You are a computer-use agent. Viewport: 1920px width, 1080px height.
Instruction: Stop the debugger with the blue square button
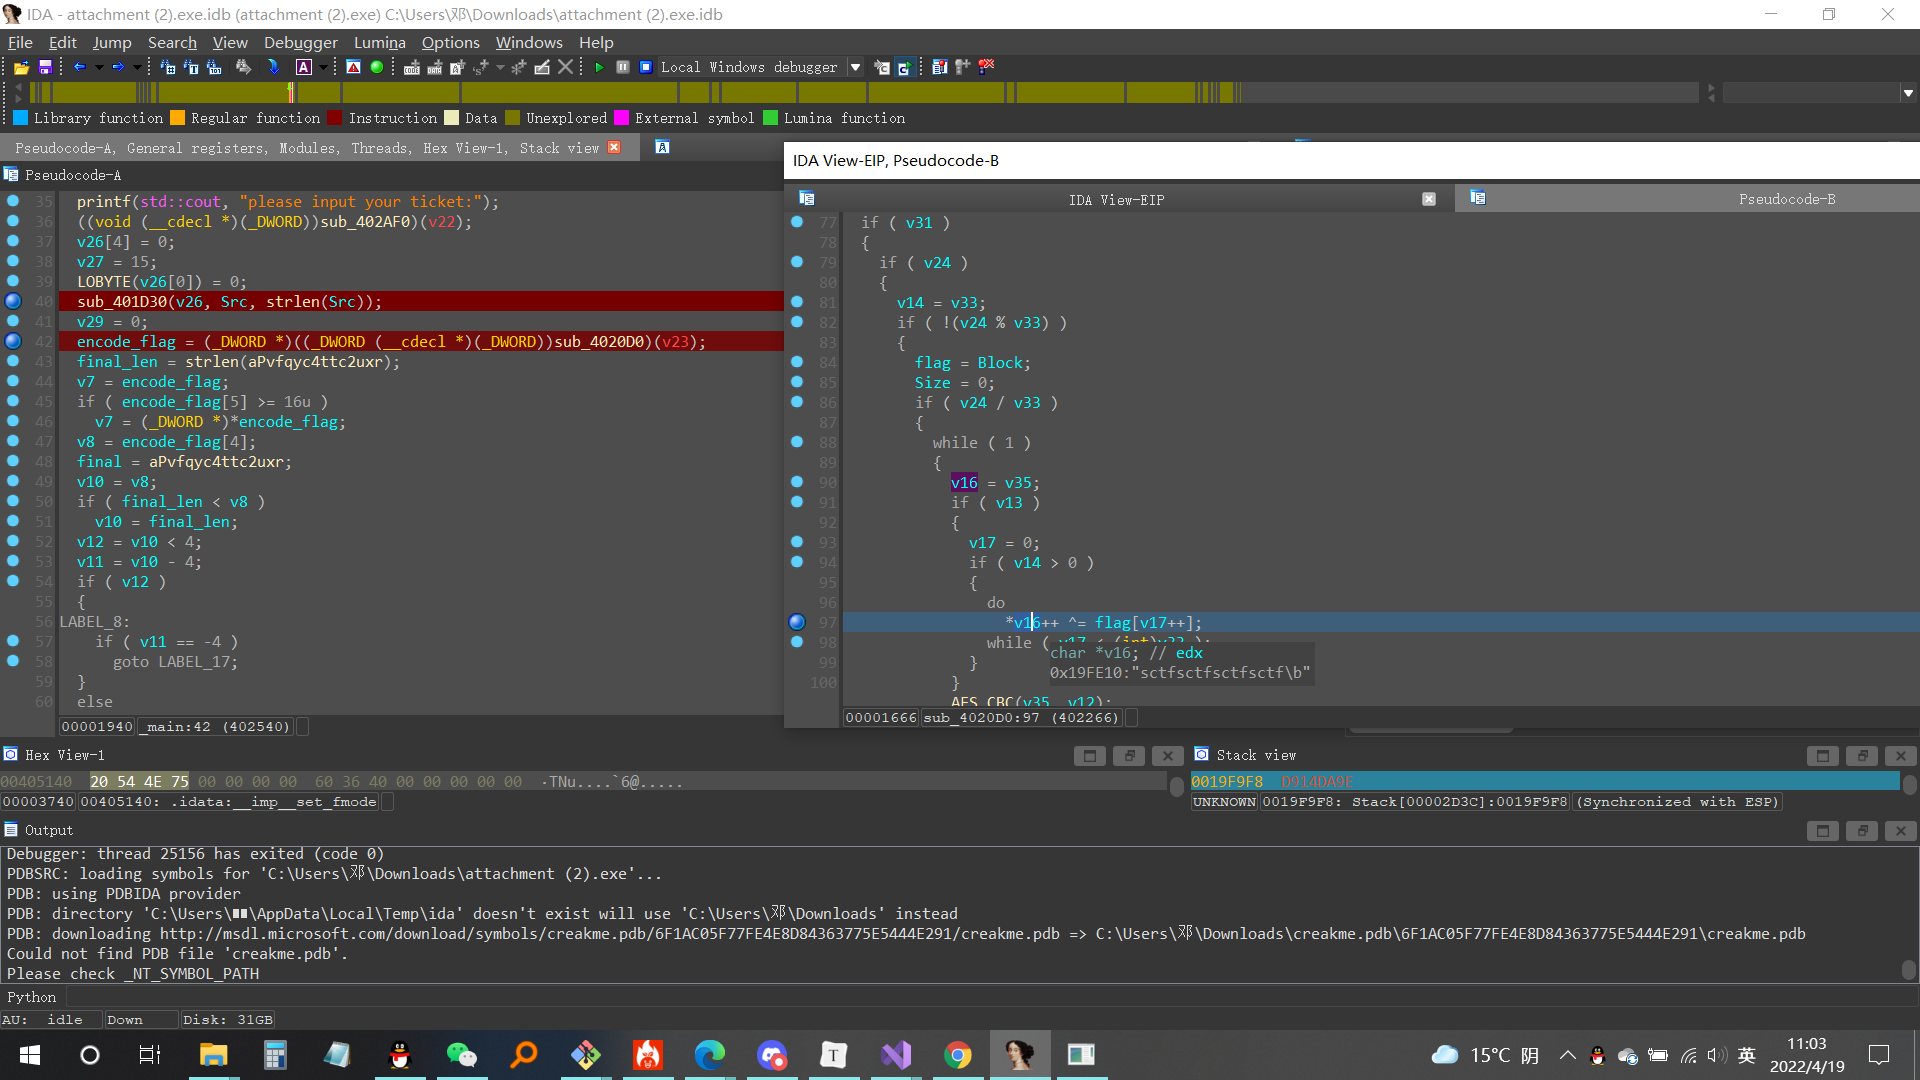[x=646, y=67]
